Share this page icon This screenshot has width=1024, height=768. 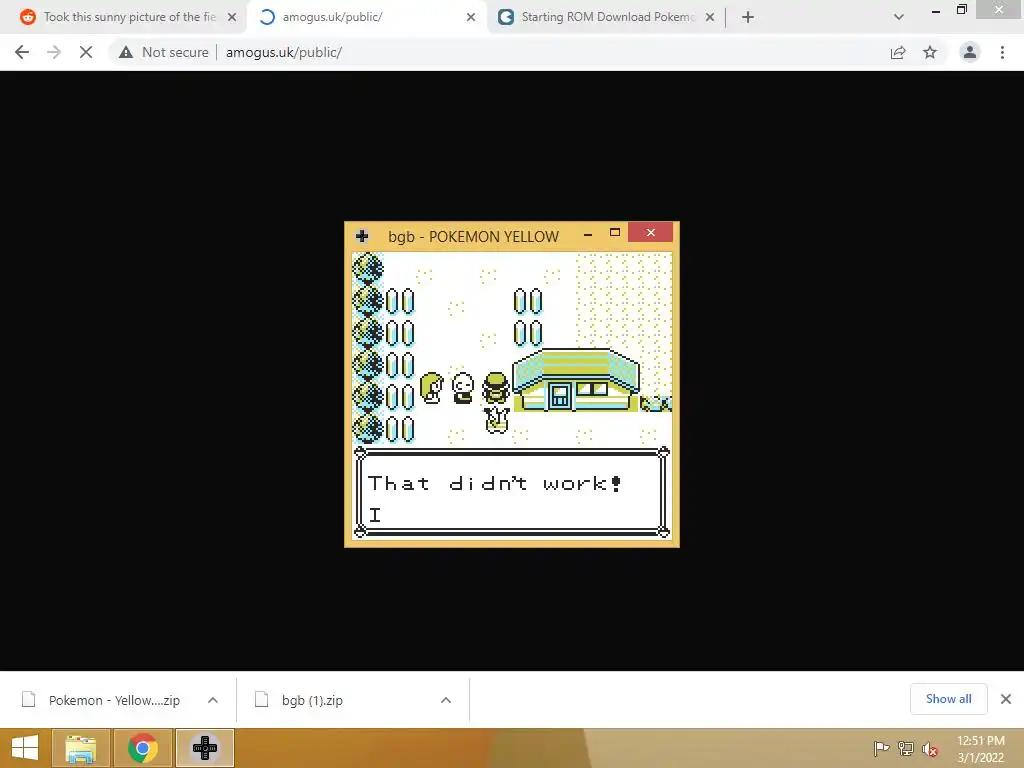coord(899,52)
